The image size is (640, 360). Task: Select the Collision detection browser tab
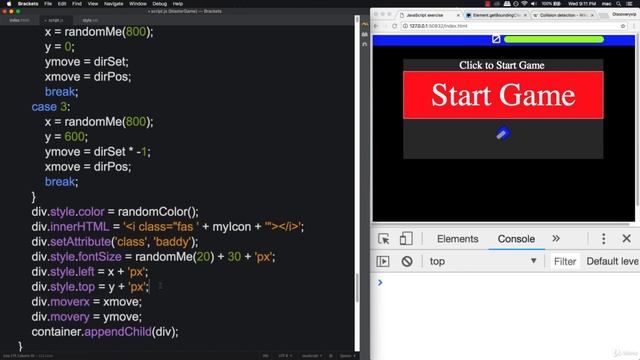563,15
